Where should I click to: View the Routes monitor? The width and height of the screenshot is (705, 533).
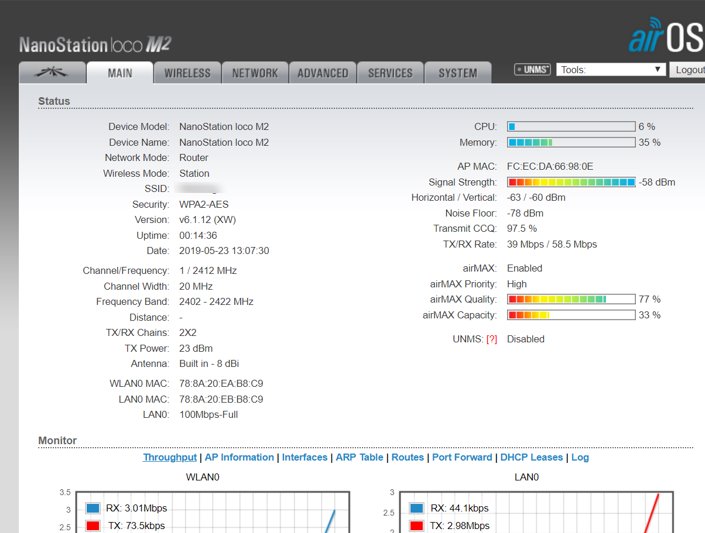(x=407, y=457)
